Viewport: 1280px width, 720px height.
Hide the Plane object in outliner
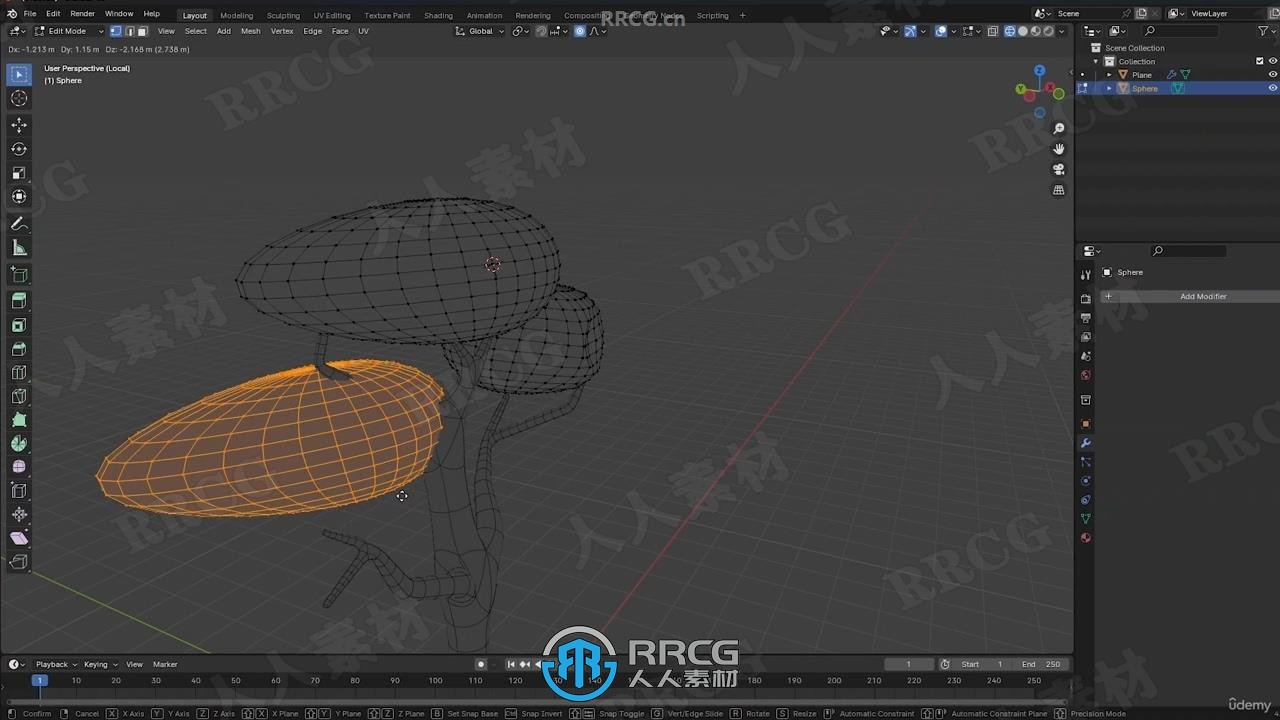coord(1272,74)
